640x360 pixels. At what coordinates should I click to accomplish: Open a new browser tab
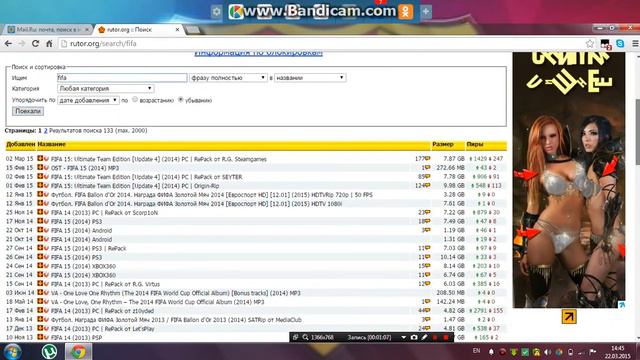coord(193,29)
